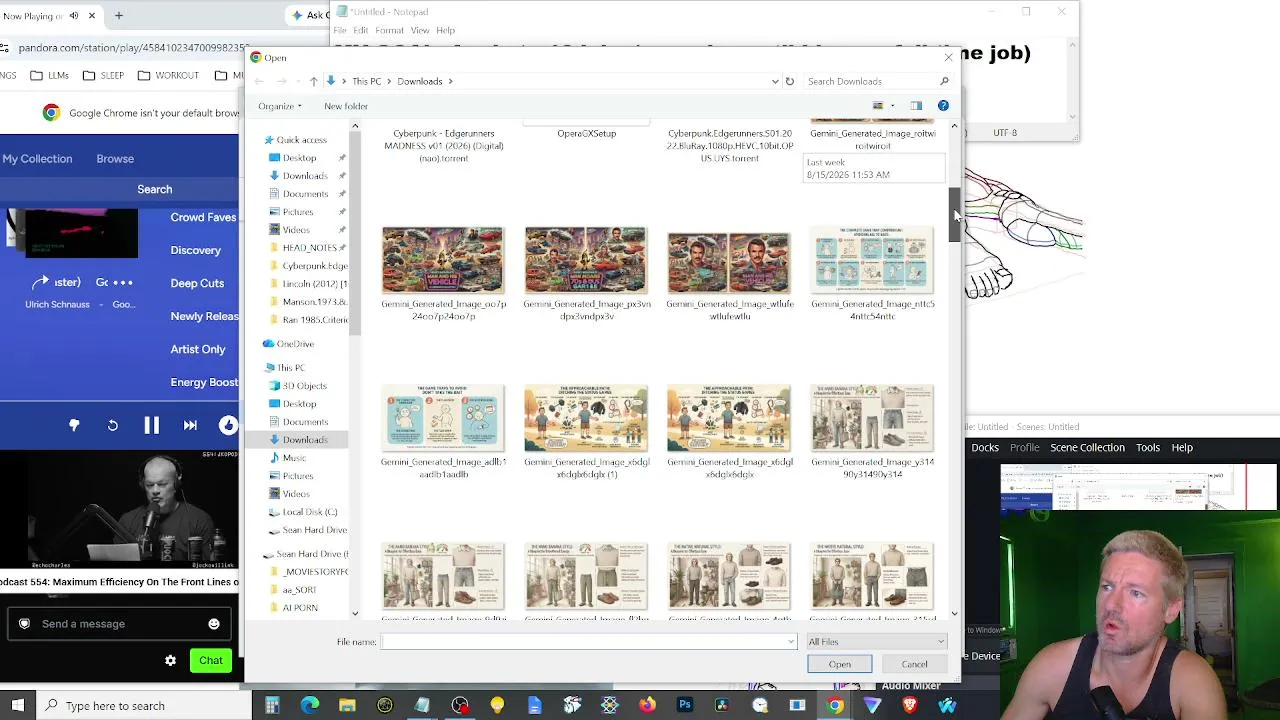Image resolution: width=1280 pixels, height=720 pixels.
Task: Refresh the Downloads folder listing
Action: pos(789,81)
